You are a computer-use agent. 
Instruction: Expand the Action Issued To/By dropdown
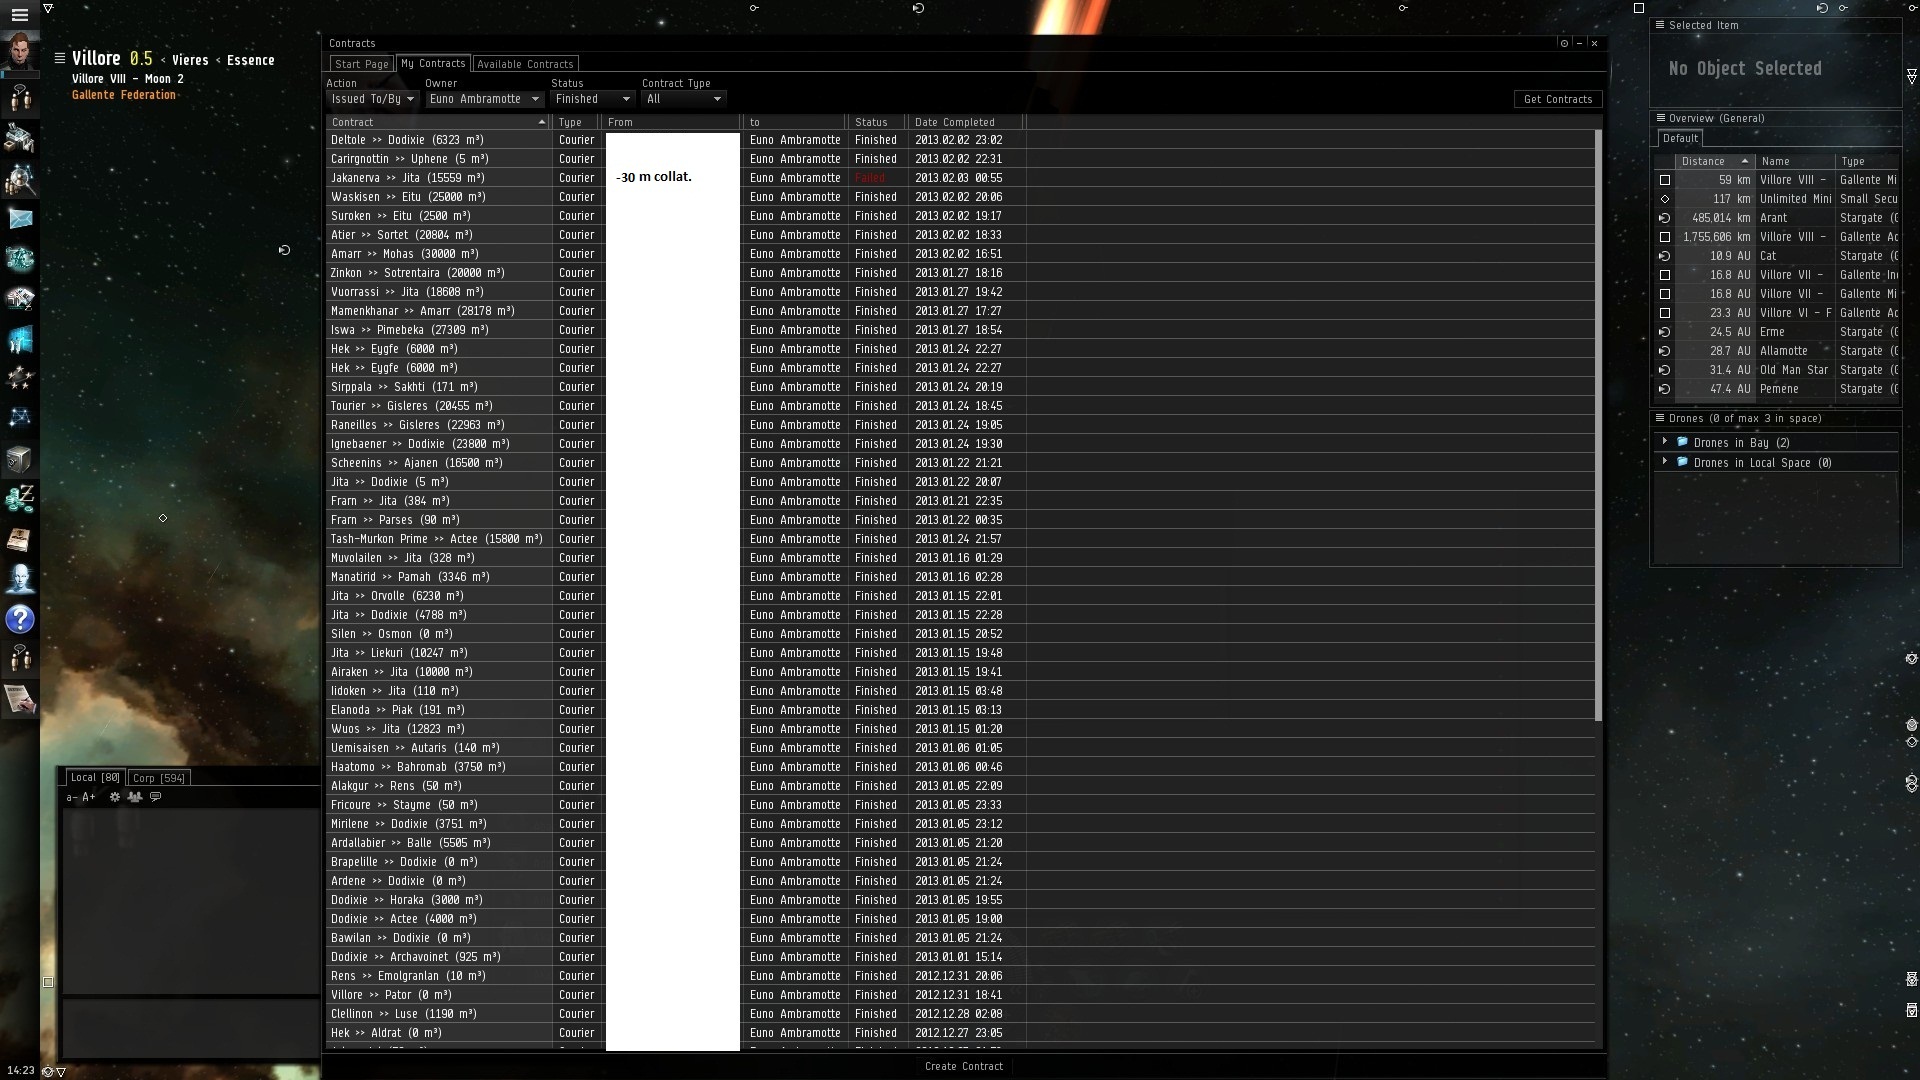(372, 99)
